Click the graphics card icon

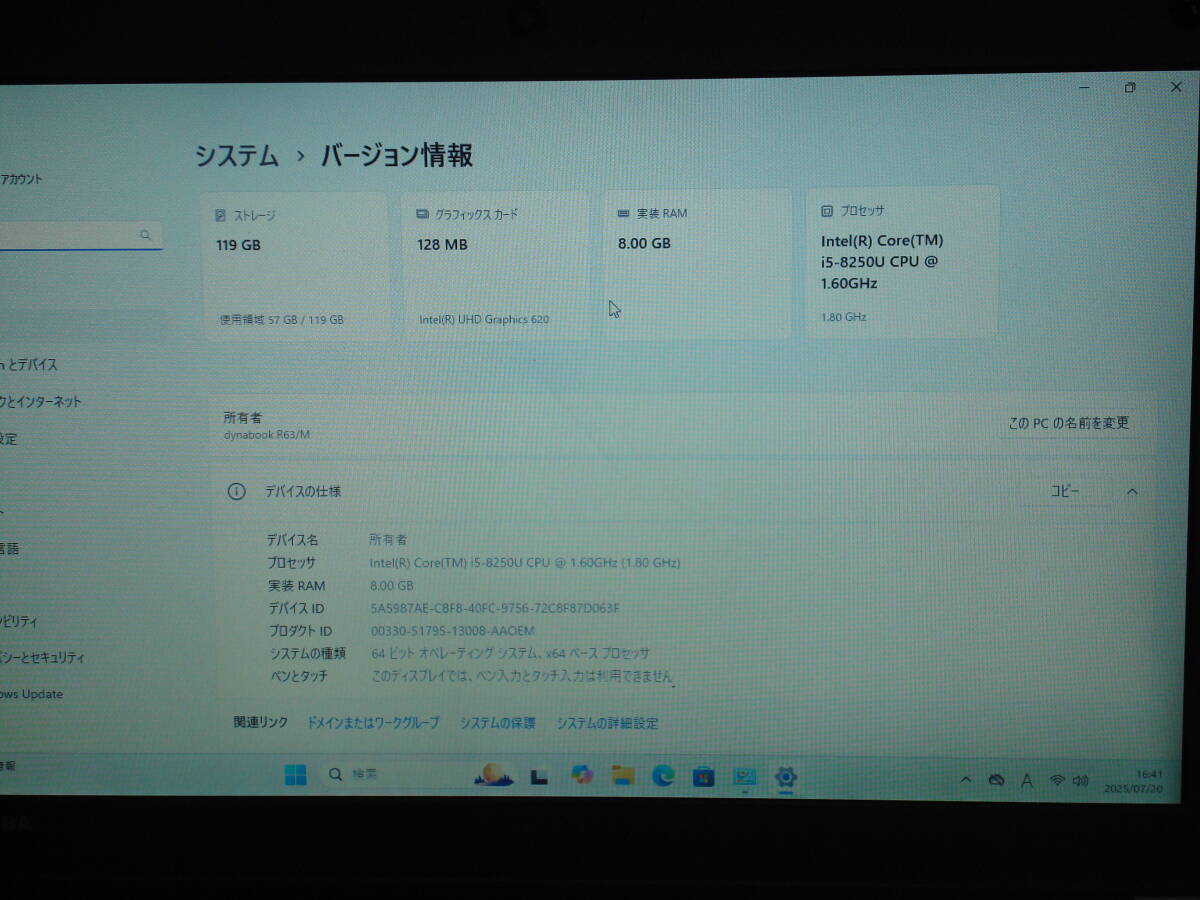[x=422, y=214]
